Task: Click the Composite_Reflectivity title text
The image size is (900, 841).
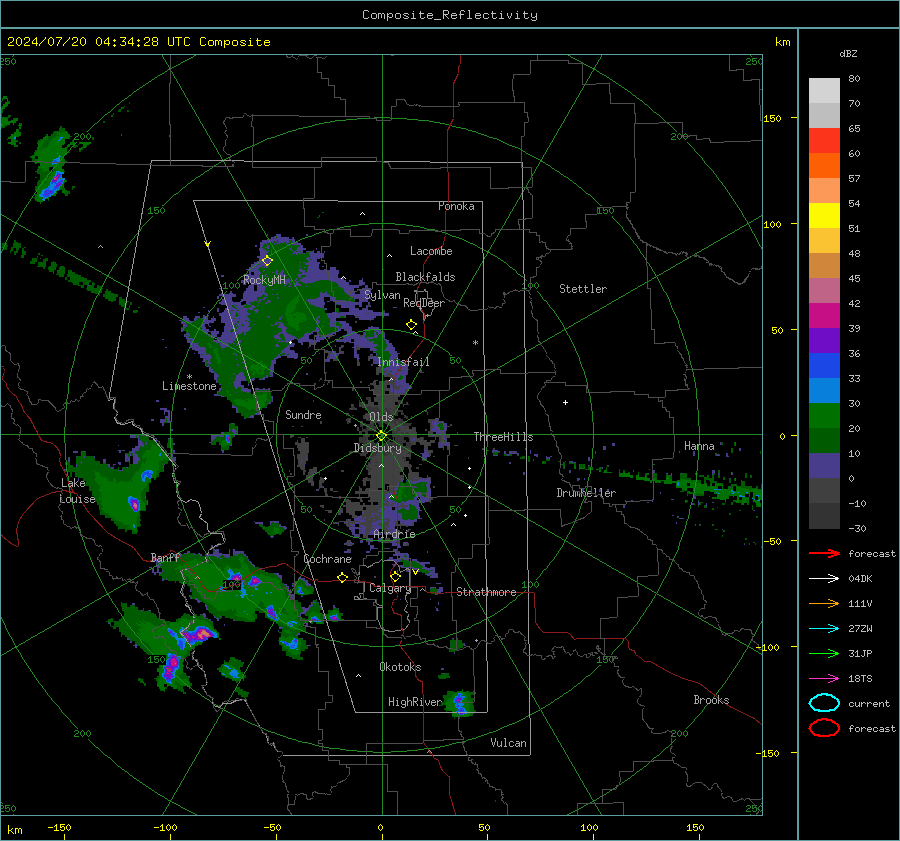Action: coord(450,15)
